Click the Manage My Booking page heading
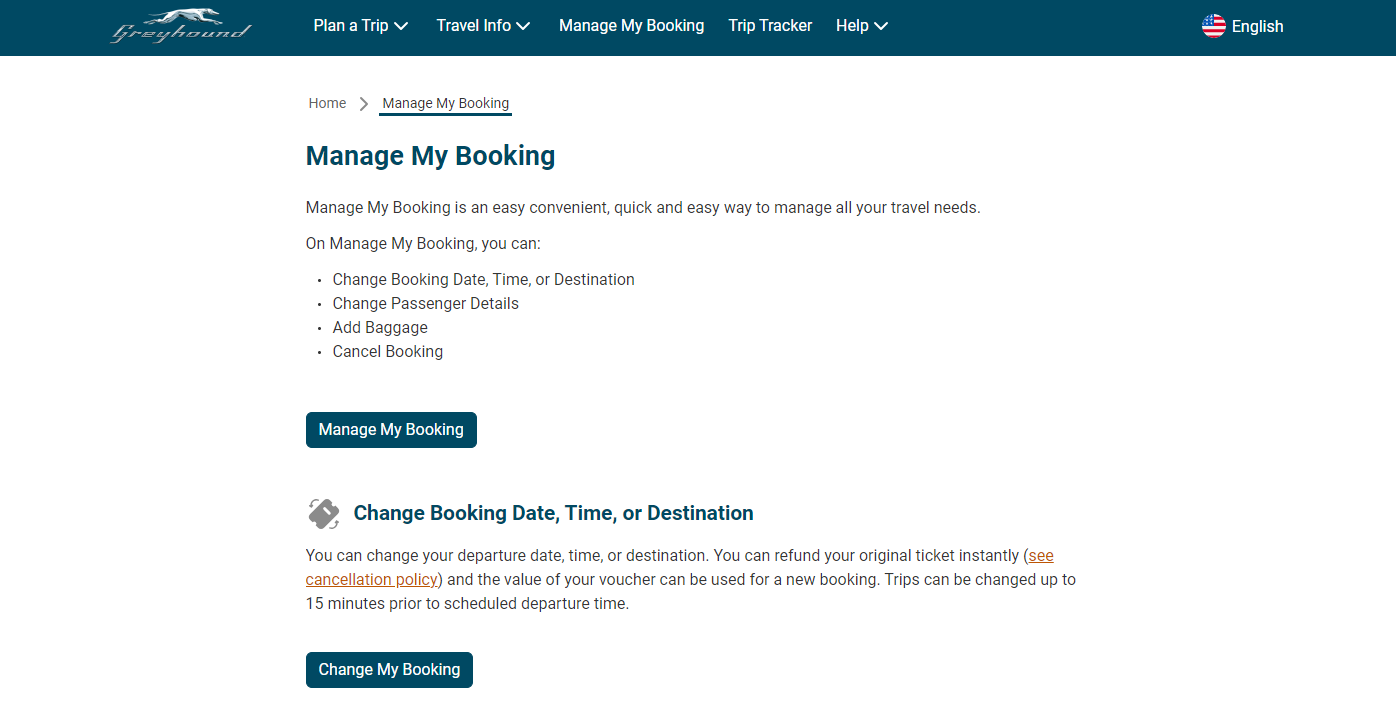1396x703 pixels. coord(430,156)
